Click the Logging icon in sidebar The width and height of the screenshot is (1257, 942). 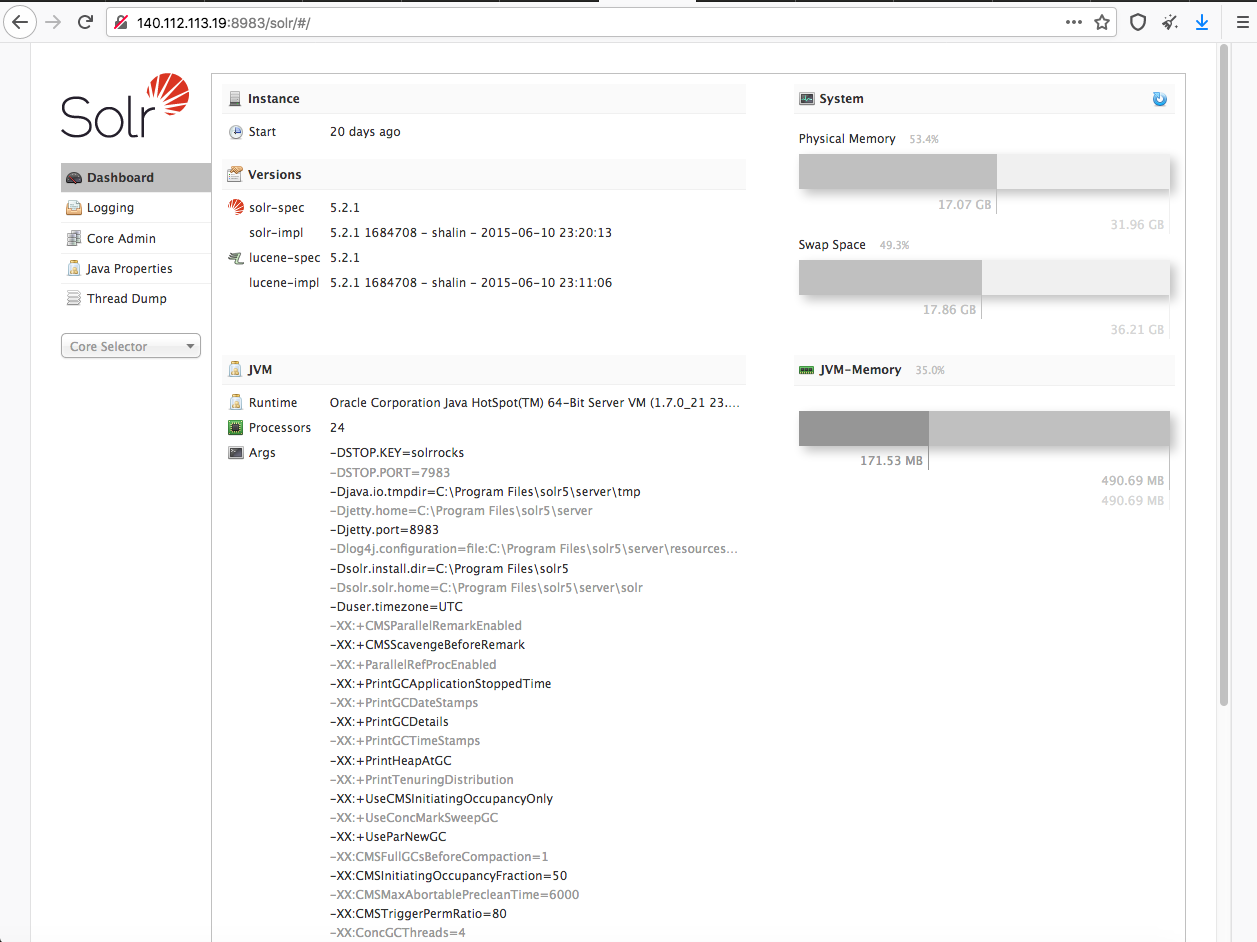[73, 208]
